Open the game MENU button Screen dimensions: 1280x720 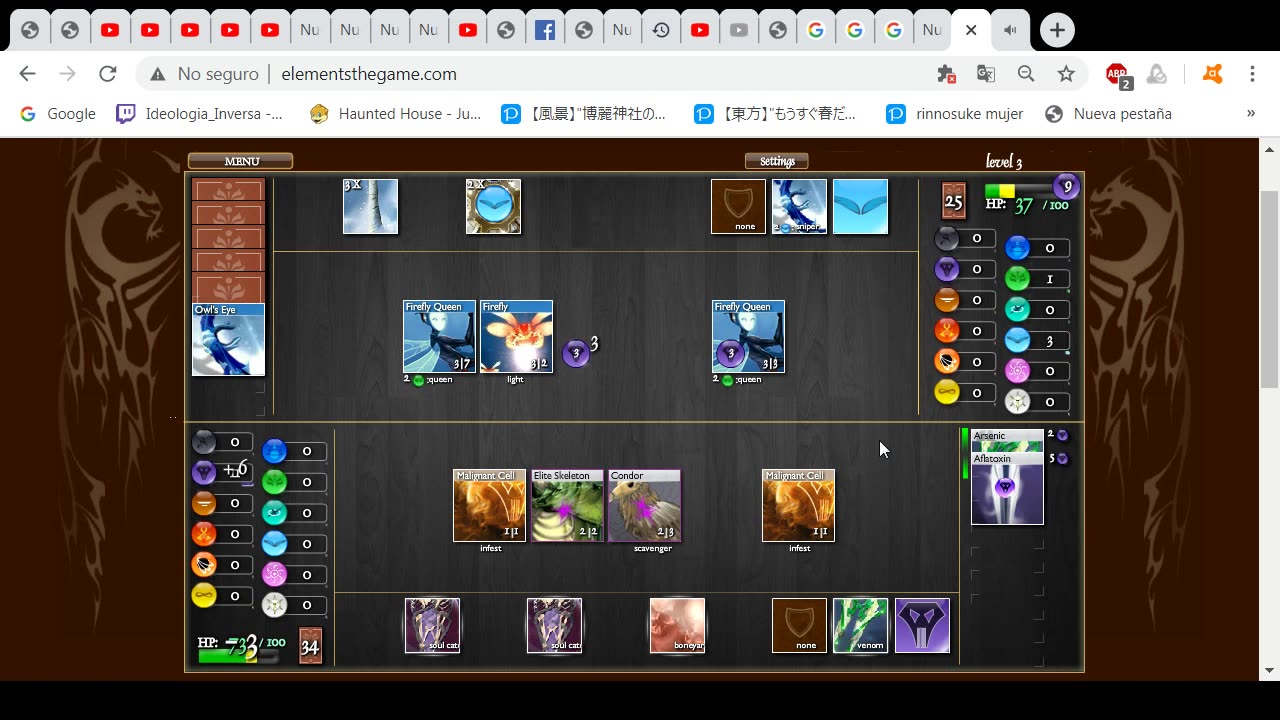pos(240,161)
